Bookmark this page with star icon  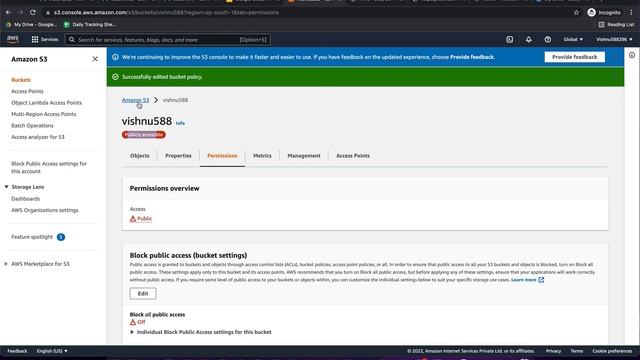[x=576, y=12]
